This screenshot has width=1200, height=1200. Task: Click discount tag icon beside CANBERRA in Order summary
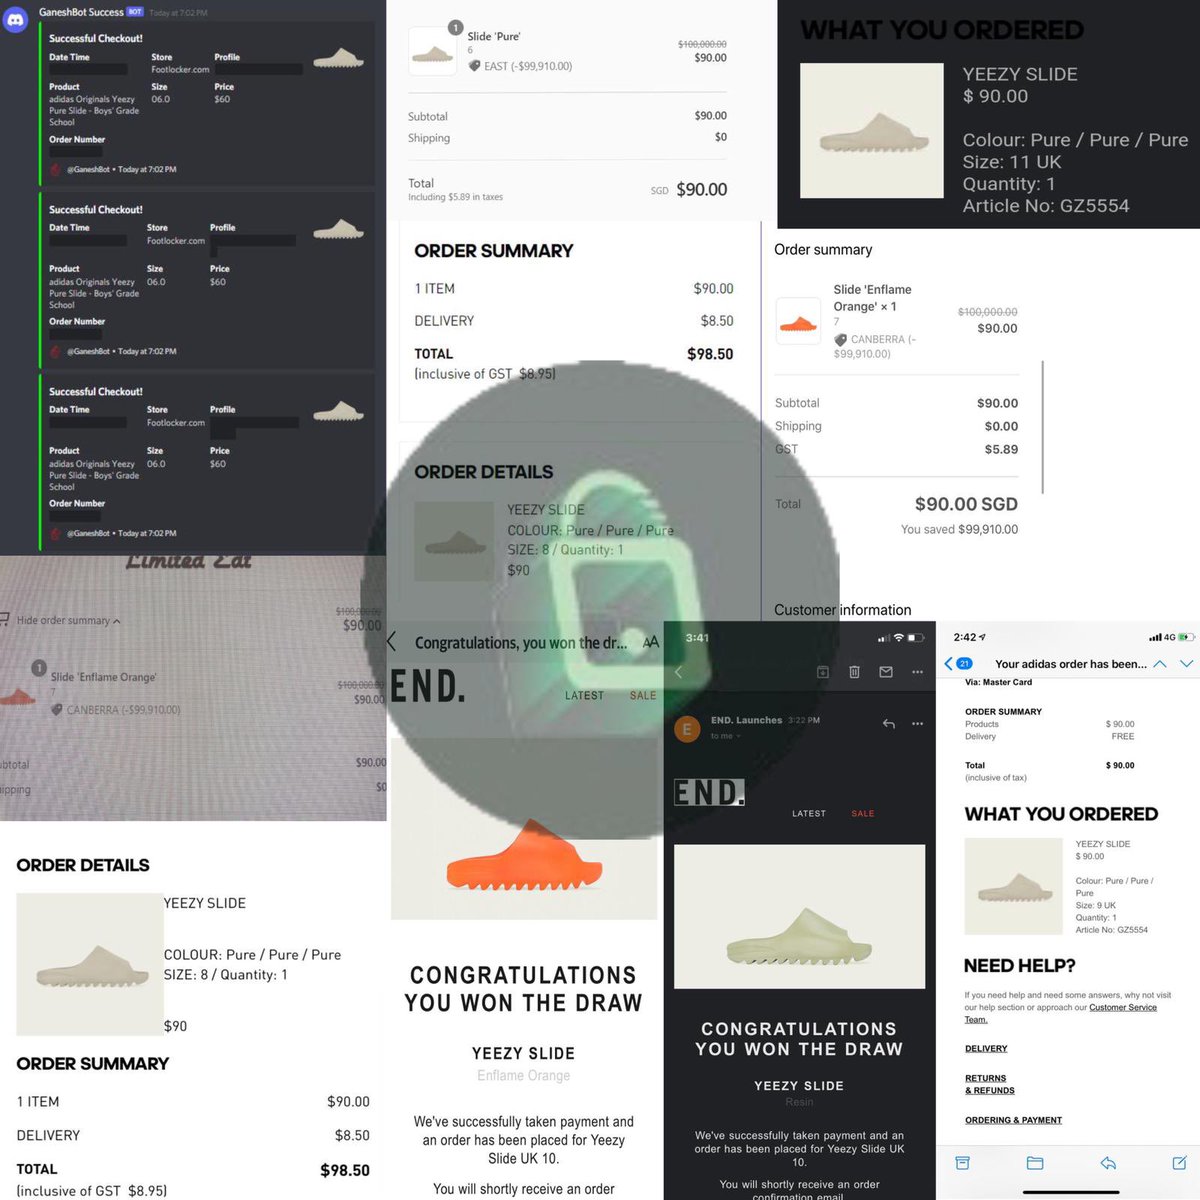coord(841,339)
